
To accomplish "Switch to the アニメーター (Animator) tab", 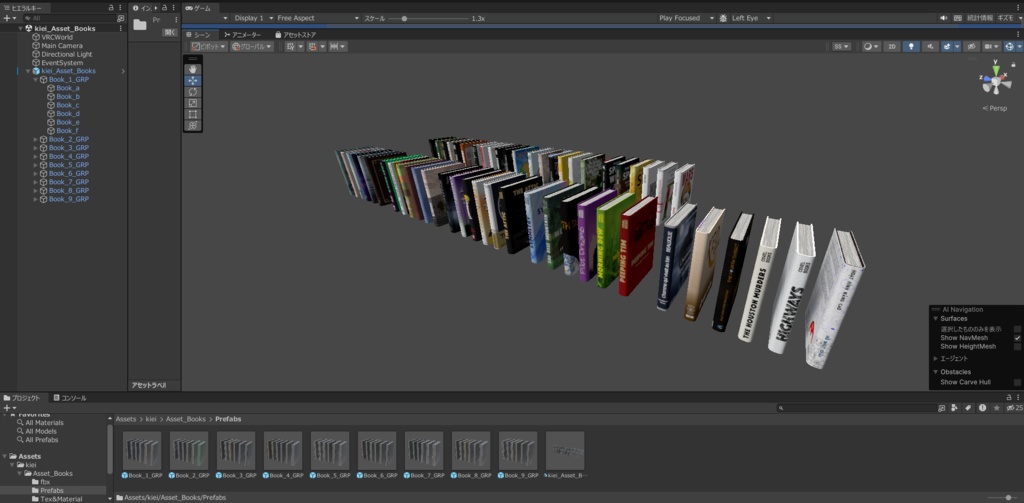I will click(242, 35).
